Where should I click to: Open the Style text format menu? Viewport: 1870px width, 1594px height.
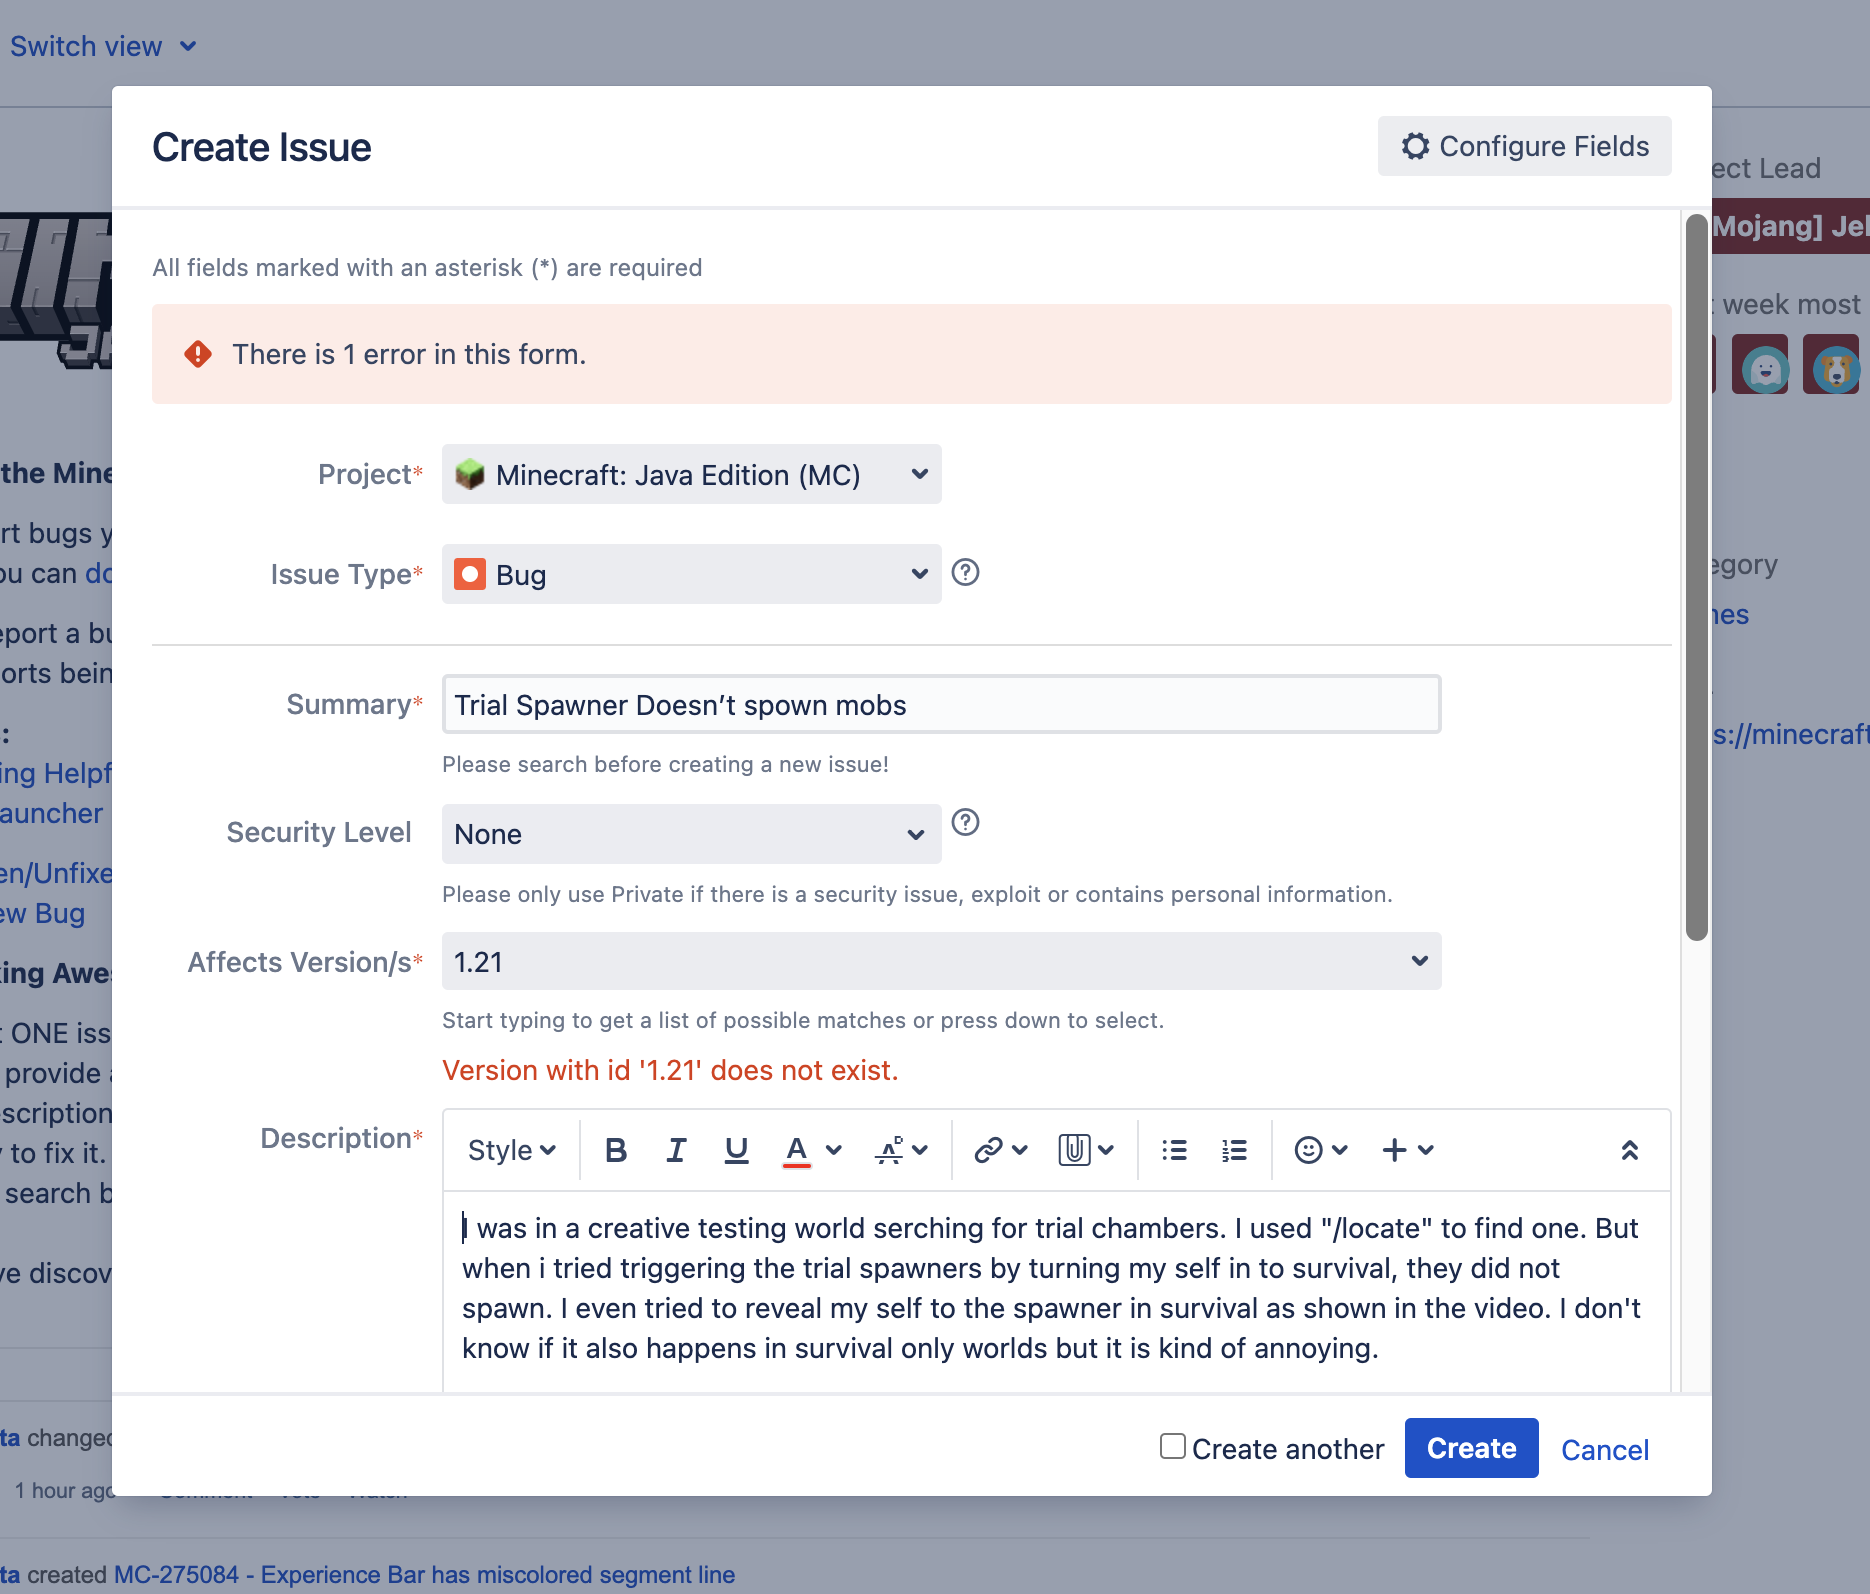511,1150
